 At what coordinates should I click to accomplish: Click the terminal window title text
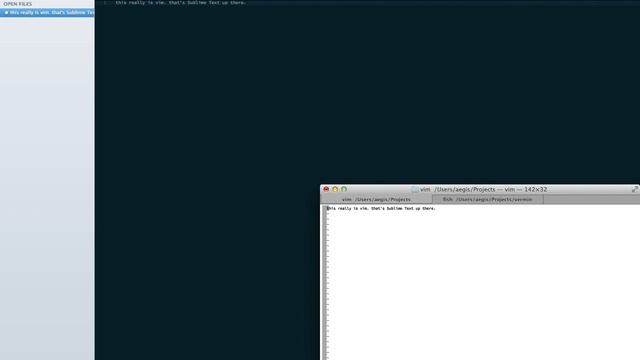click(484, 190)
